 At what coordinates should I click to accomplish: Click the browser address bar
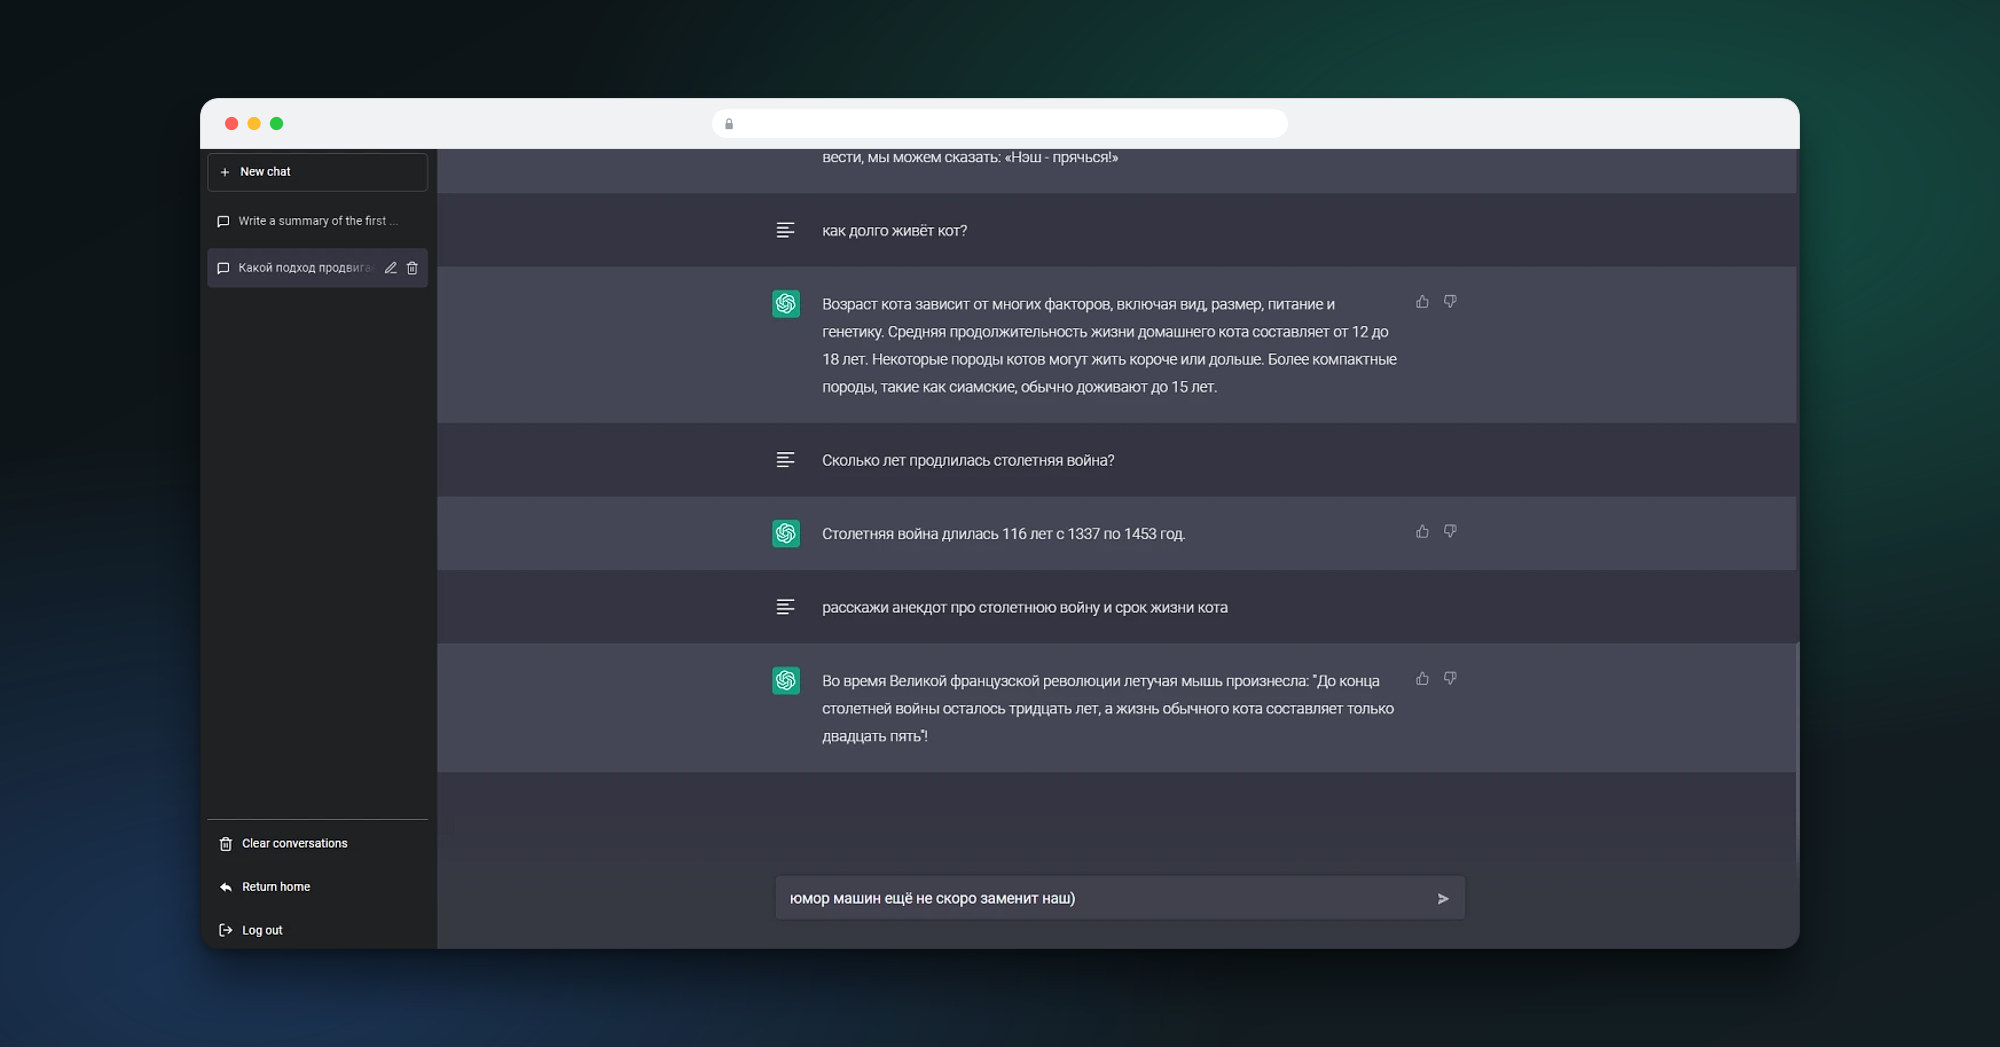point(1000,124)
